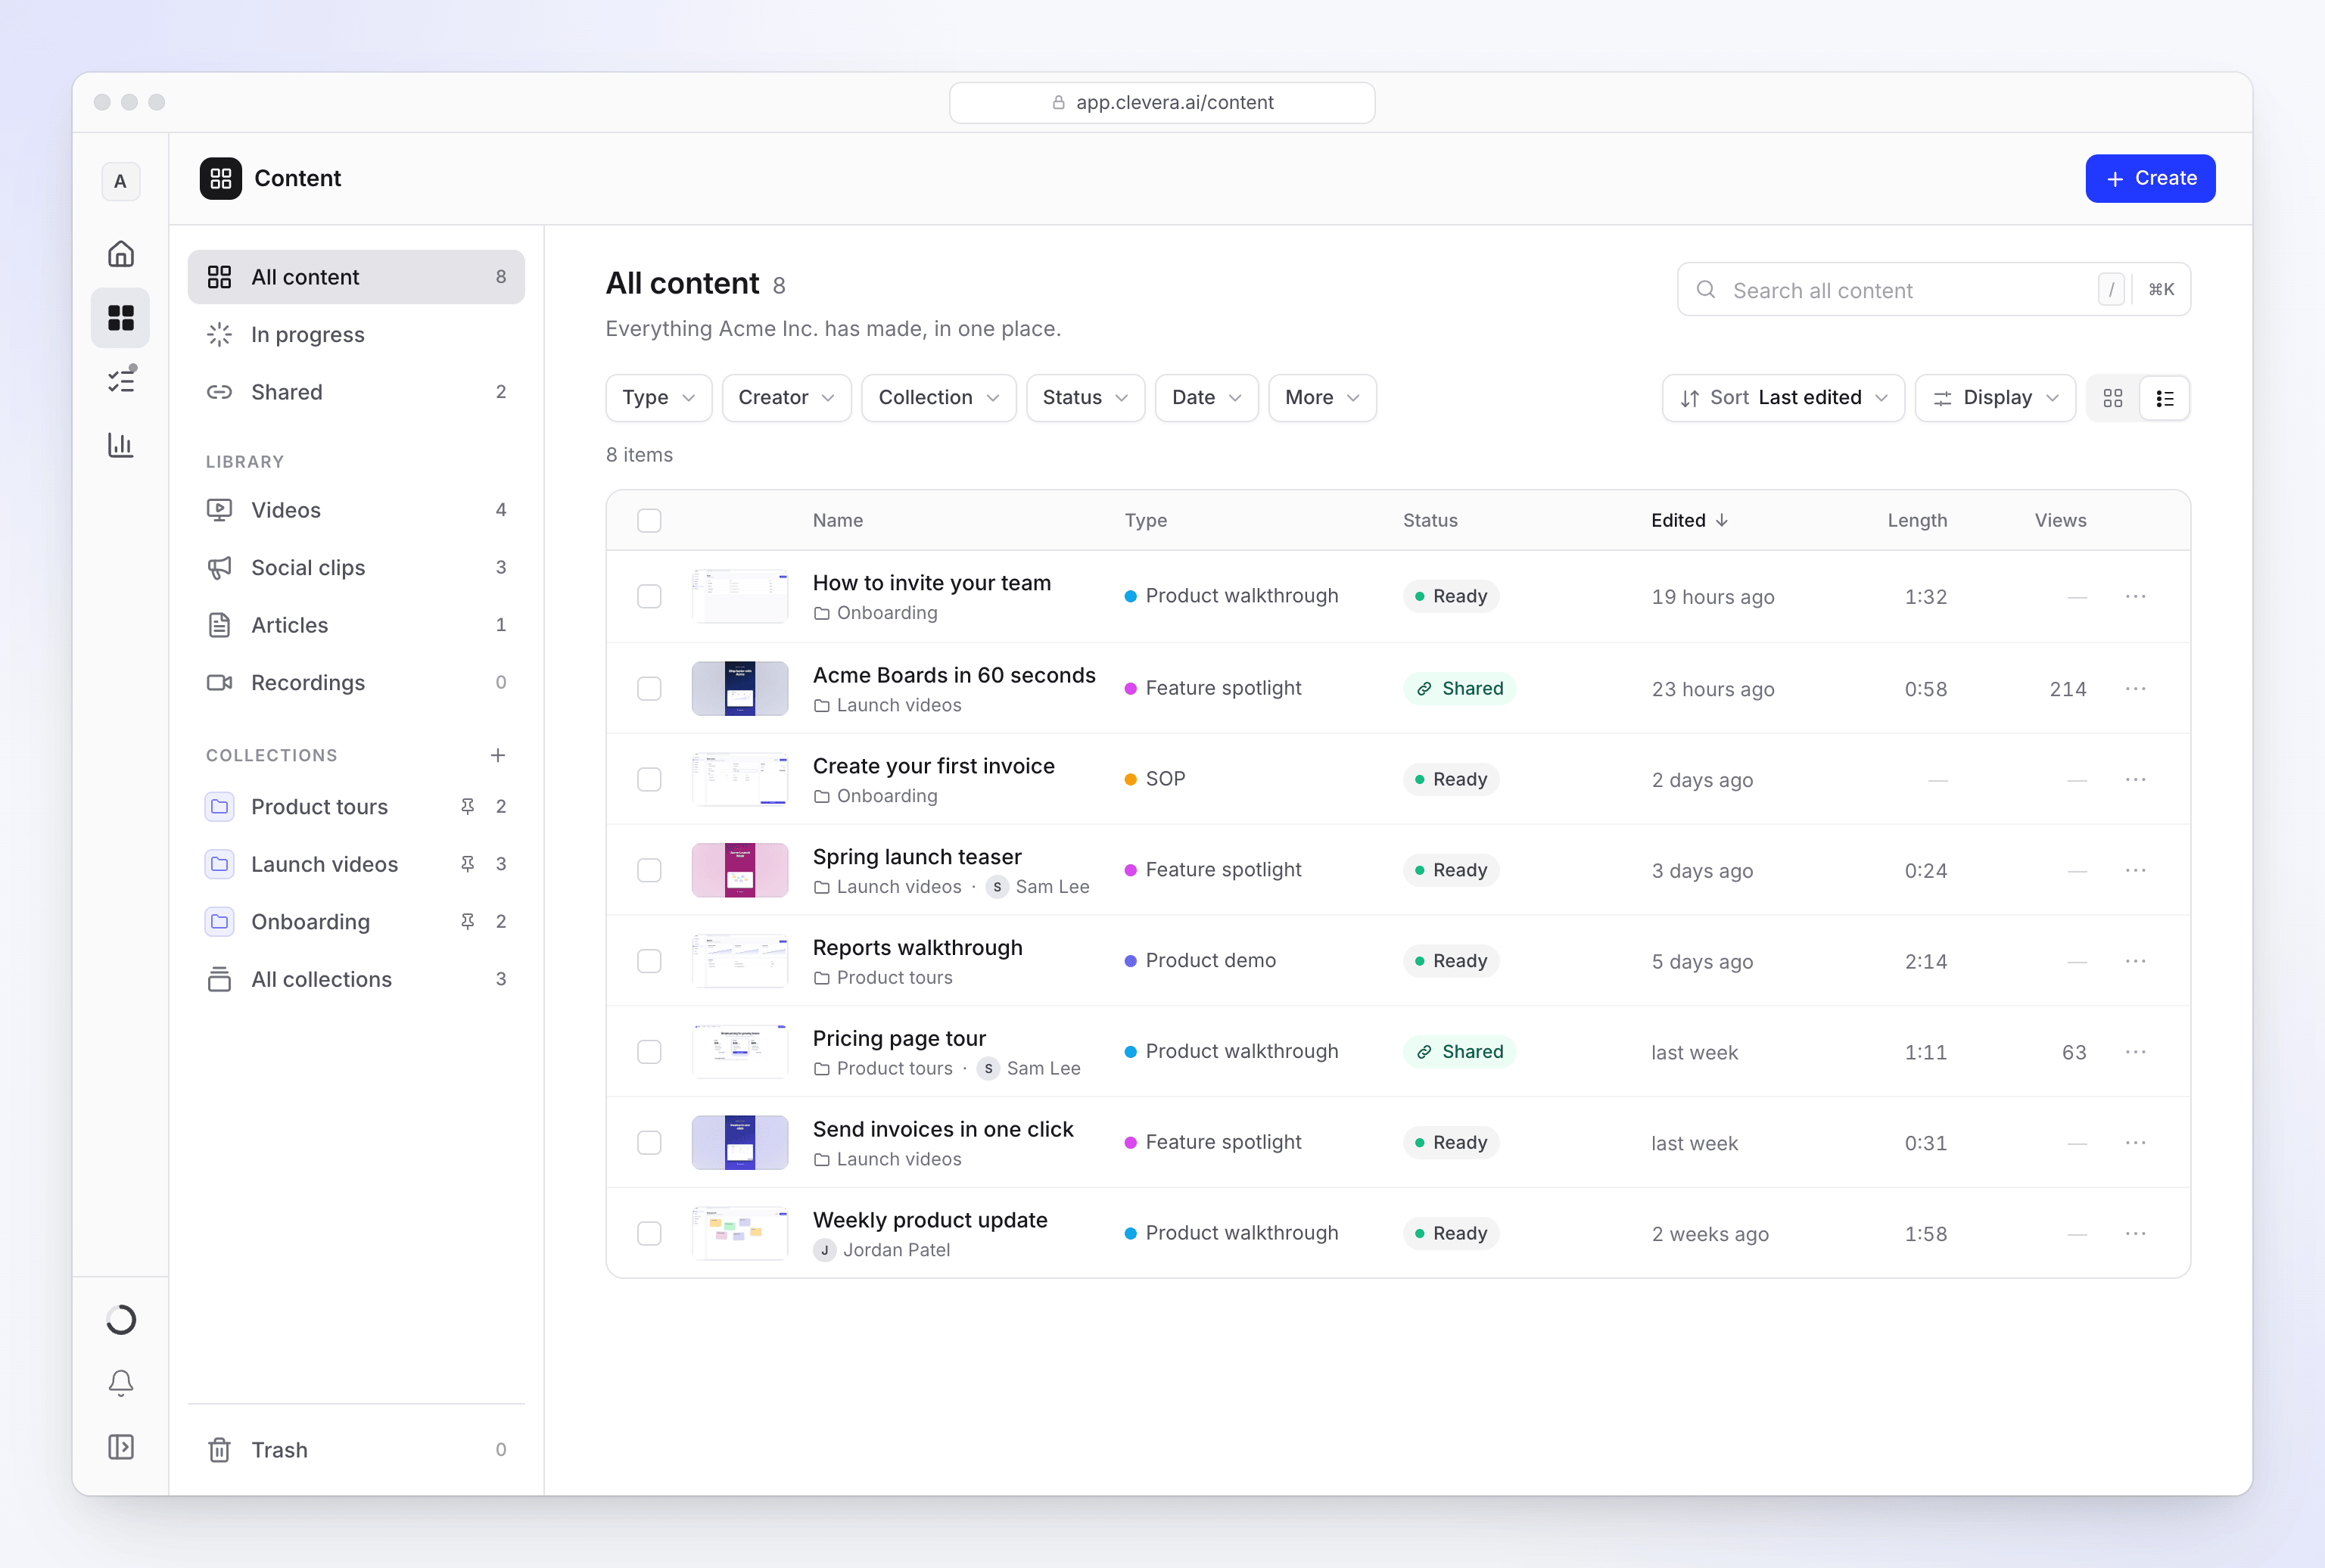
Task: Collapse sidebar with the panel toggle icon
Action: [x=121, y=1447]
